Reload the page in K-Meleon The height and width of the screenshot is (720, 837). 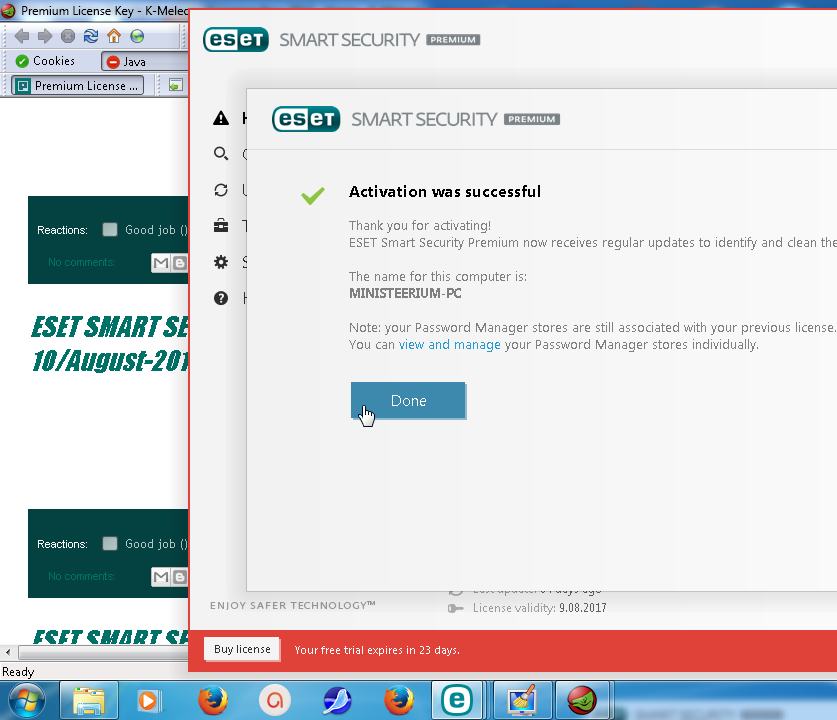pyautogui.click(x=91, y=36)
